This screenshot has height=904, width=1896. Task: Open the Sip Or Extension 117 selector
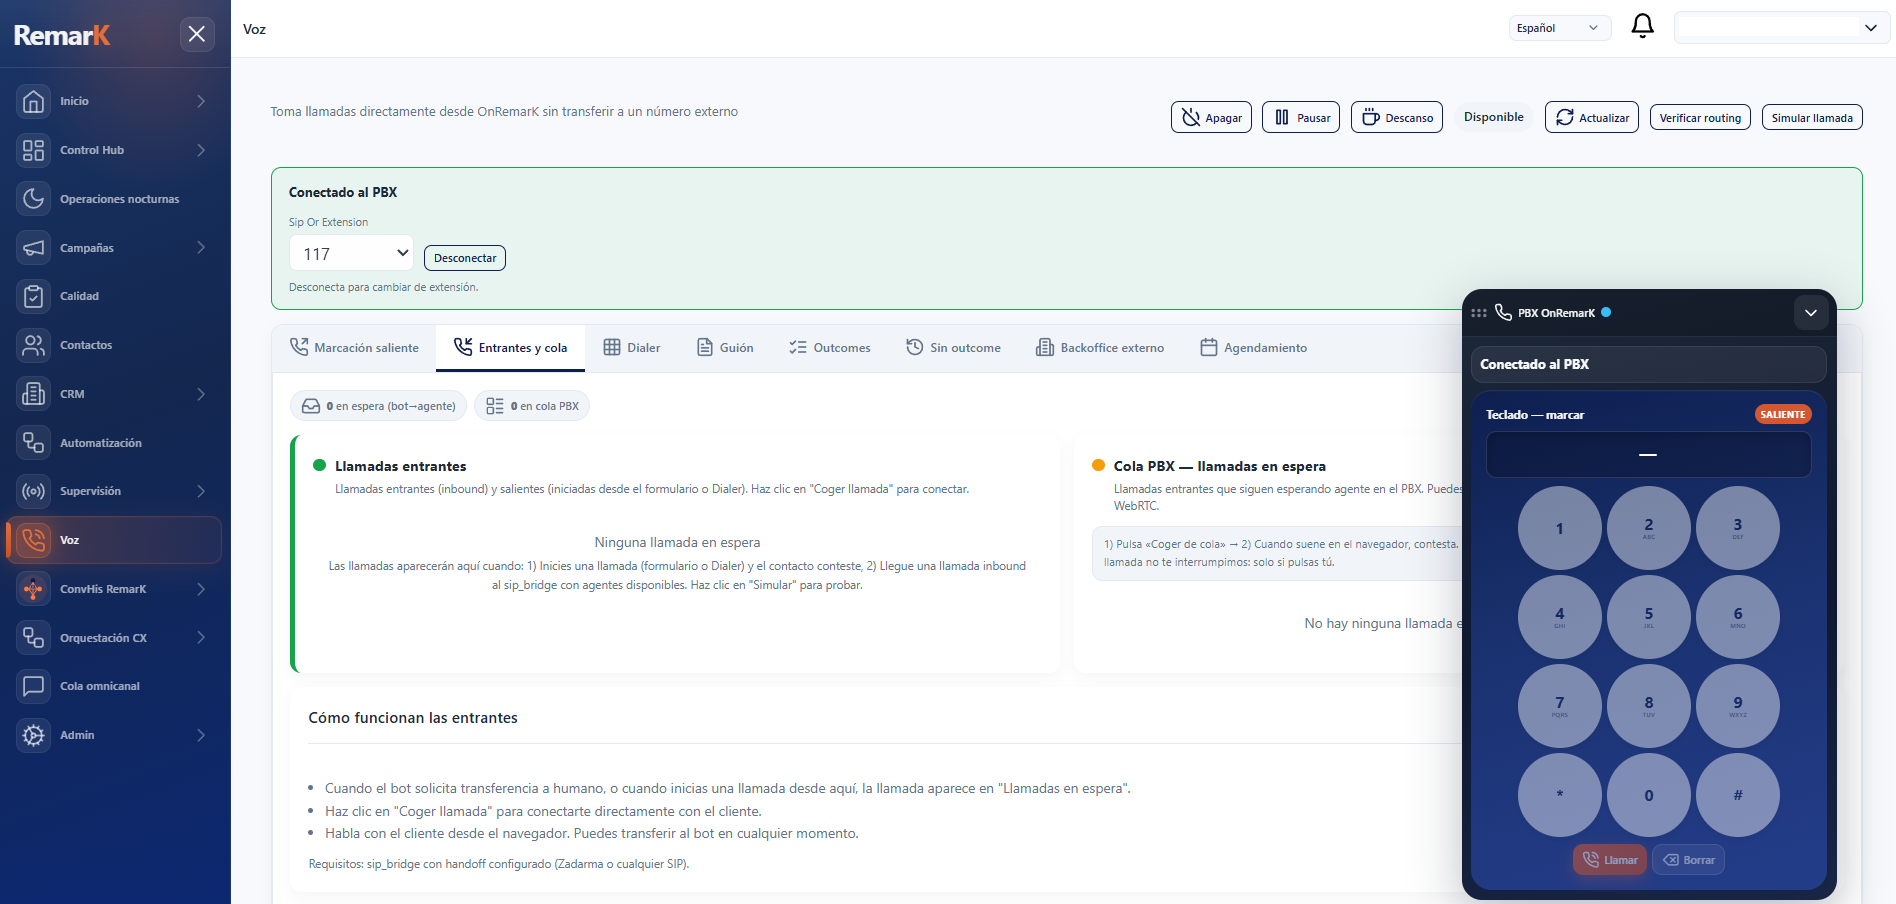(351, 254)
